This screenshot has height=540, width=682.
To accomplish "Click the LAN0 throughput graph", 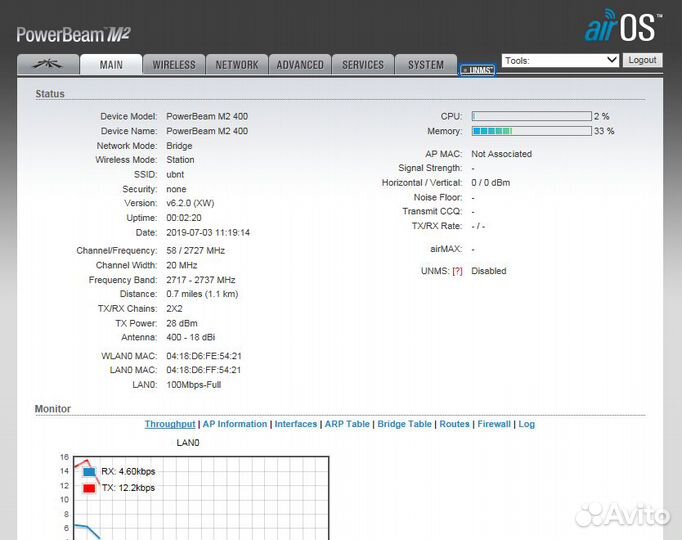I will click(201, 498).
